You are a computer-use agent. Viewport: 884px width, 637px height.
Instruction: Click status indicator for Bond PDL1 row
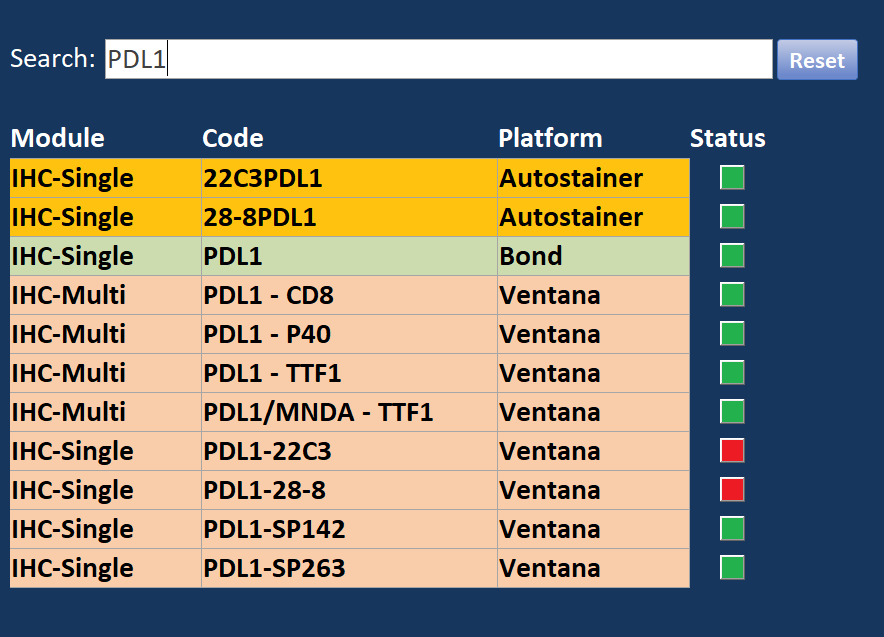pyautogui.click(x=732, y=256)
